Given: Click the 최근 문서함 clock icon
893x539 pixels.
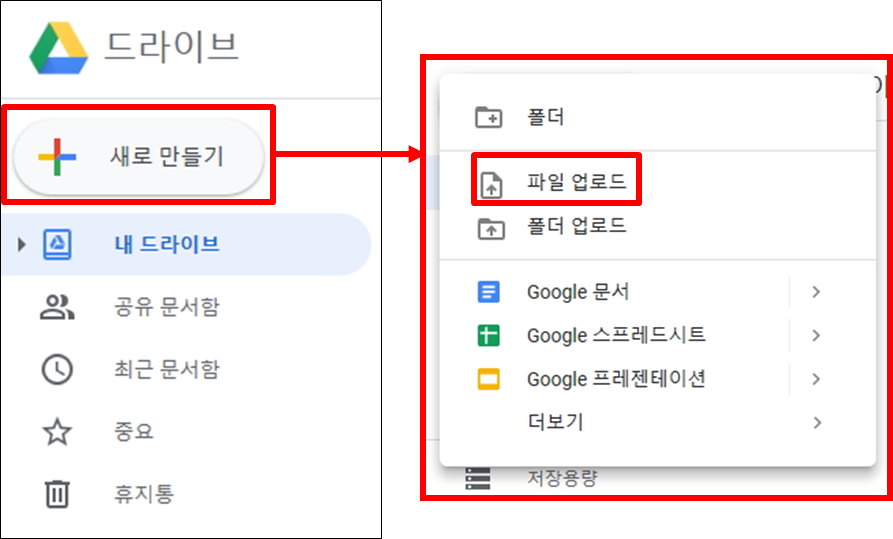Looking at the screenshot, I should 57,369.
